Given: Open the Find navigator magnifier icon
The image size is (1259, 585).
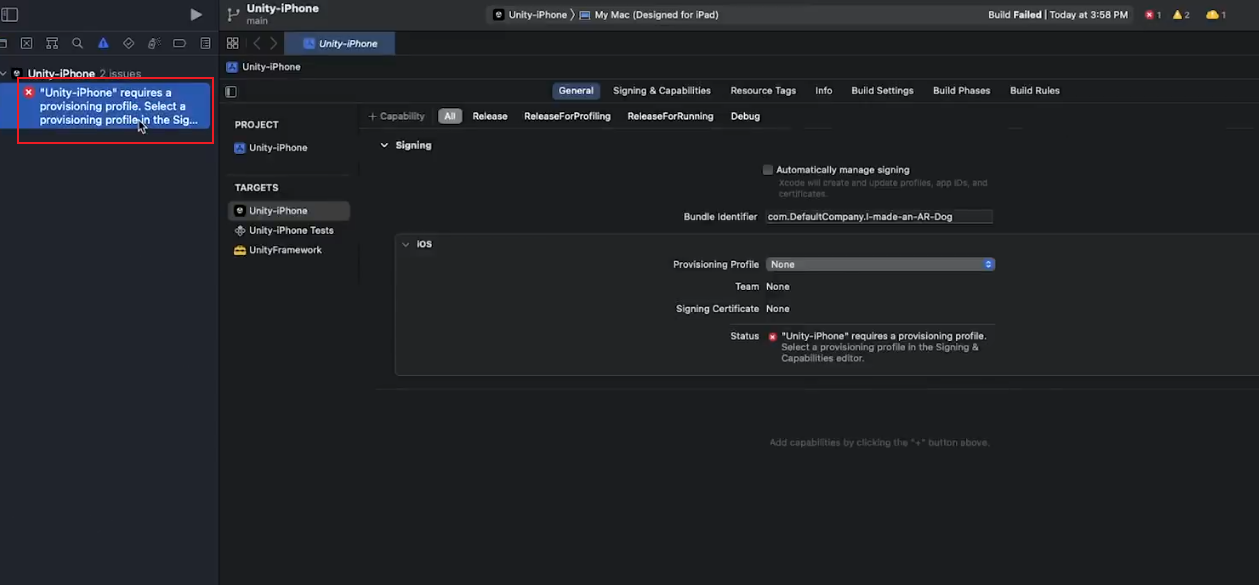Looking at the screenshot, I should pyautogui.click(x=77, y=43).
